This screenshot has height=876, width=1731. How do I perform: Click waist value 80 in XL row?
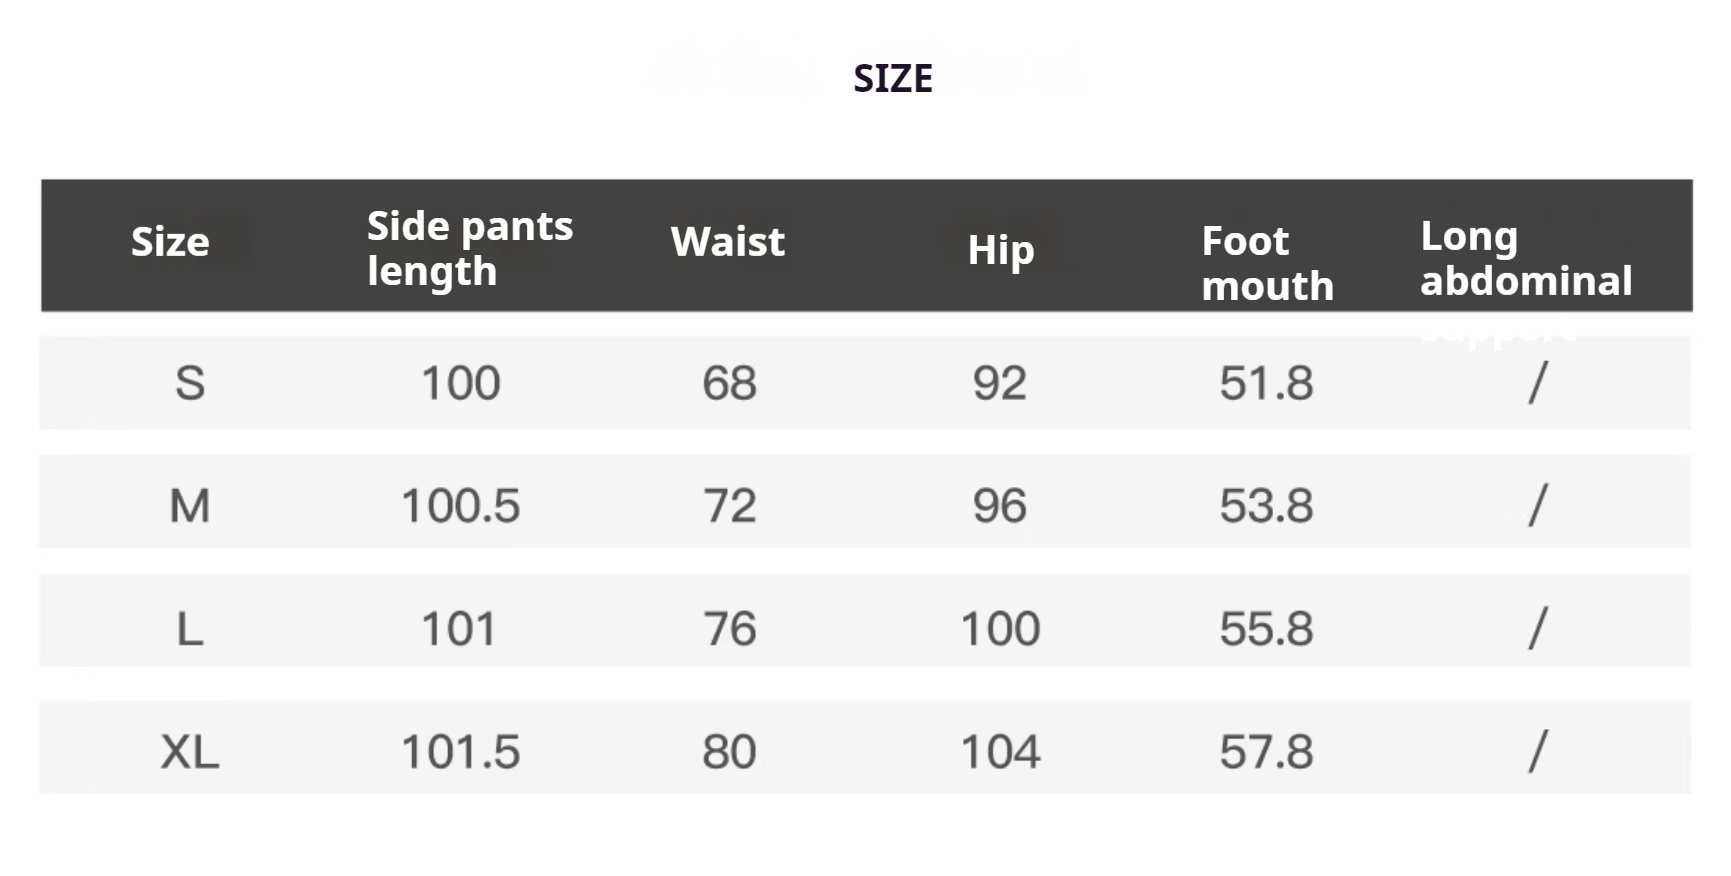729,752
